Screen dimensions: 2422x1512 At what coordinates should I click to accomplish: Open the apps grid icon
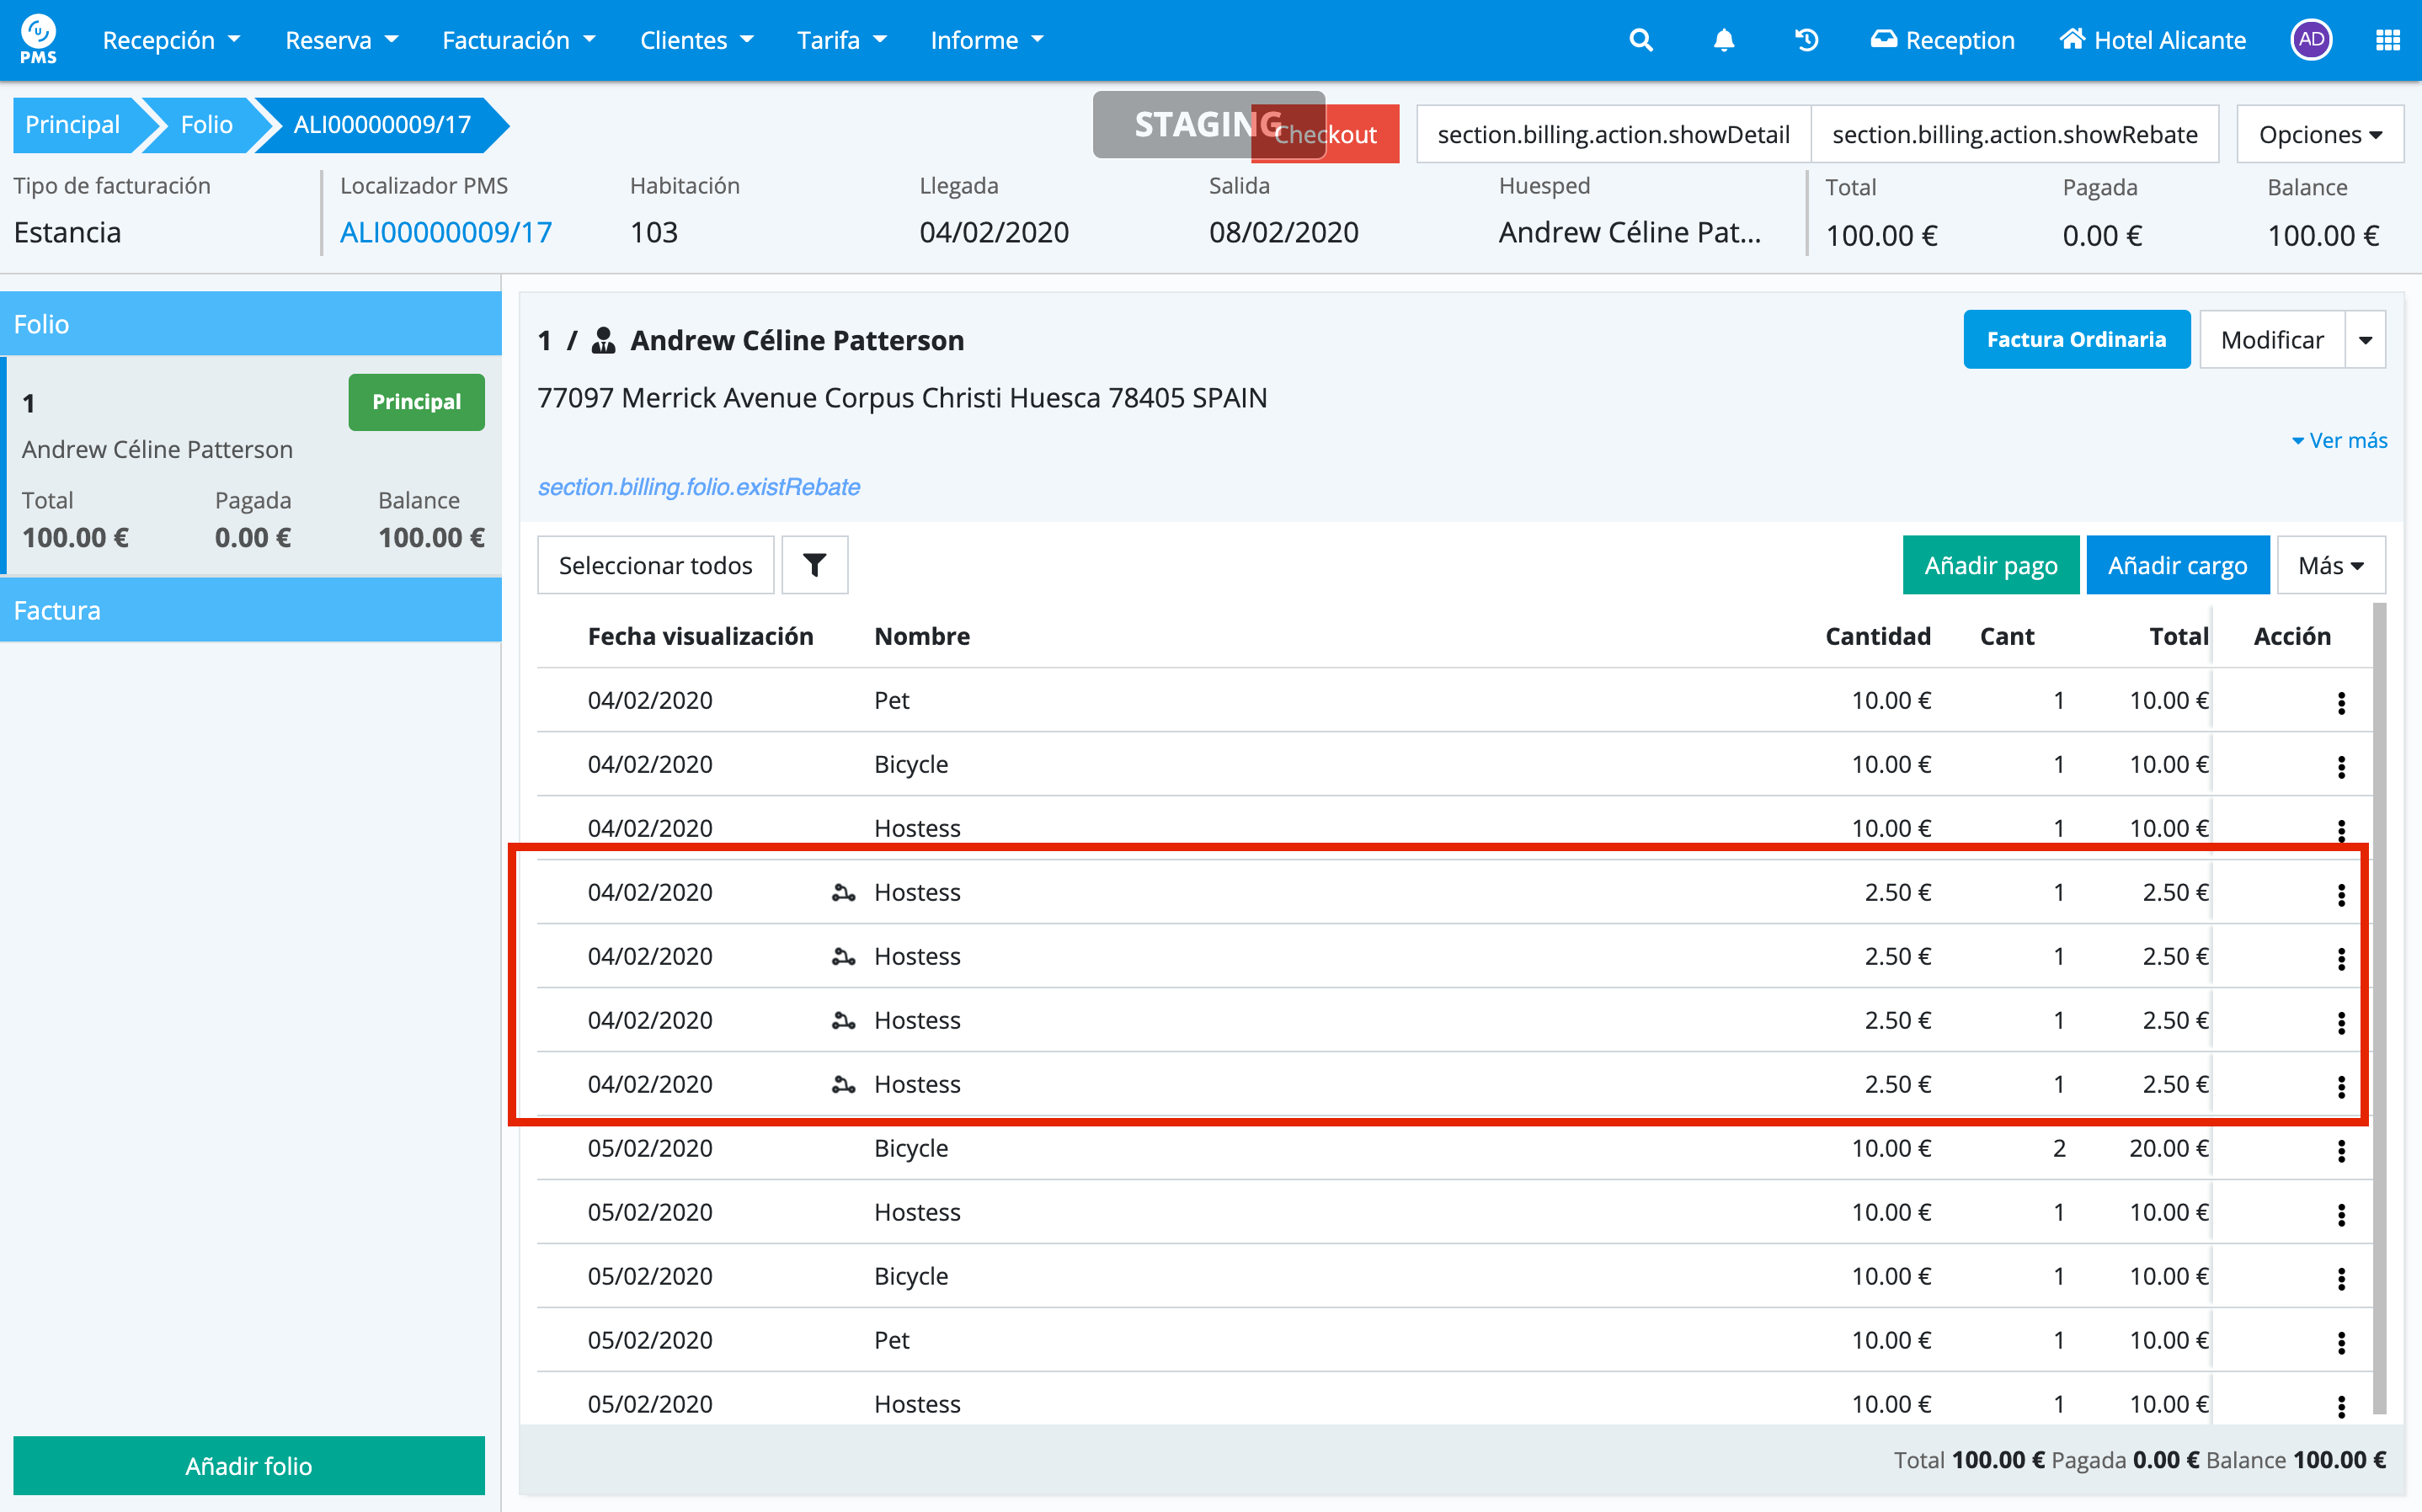pos(2387,40)
